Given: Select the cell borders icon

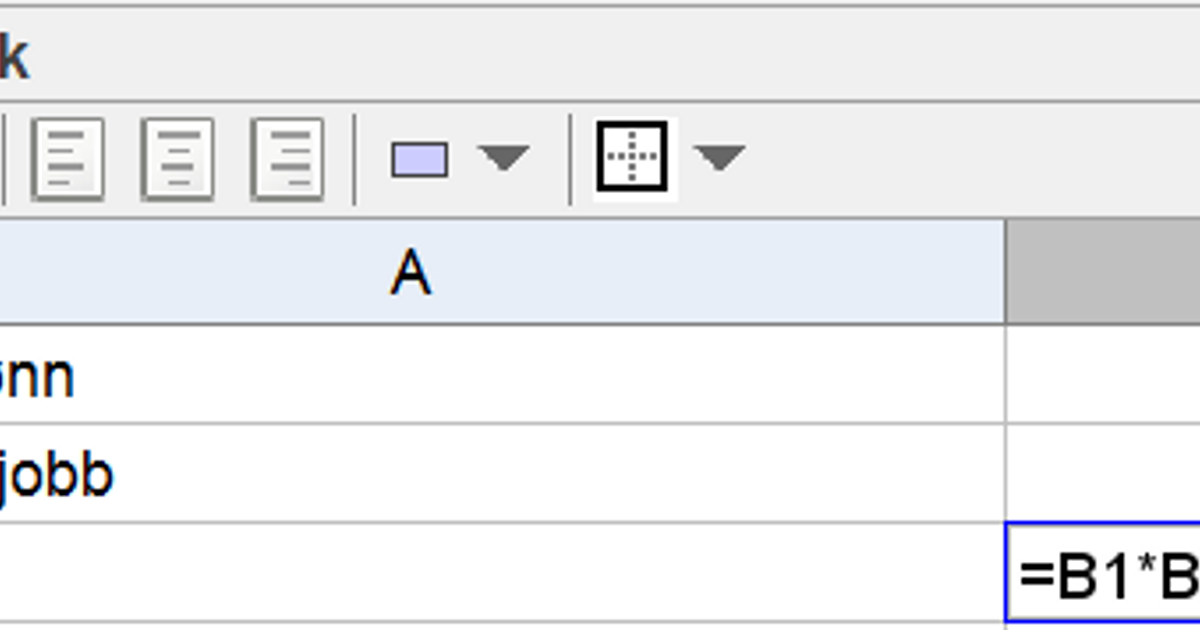Looking at the screenshot, I should (x=633, y=158).
